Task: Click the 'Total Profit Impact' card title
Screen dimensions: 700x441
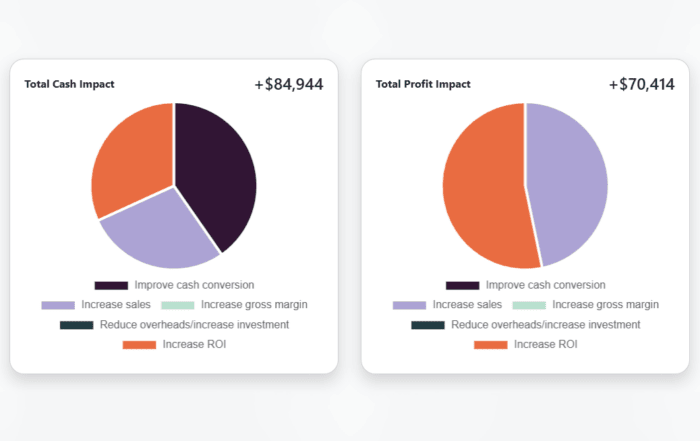Action: (423, 85)
